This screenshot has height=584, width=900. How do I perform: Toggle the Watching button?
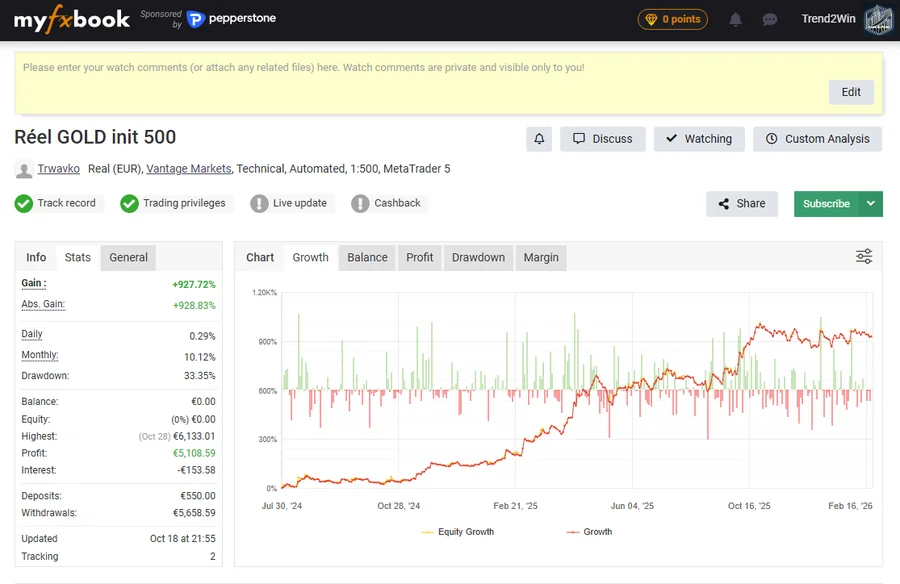[x=699, y=139]
